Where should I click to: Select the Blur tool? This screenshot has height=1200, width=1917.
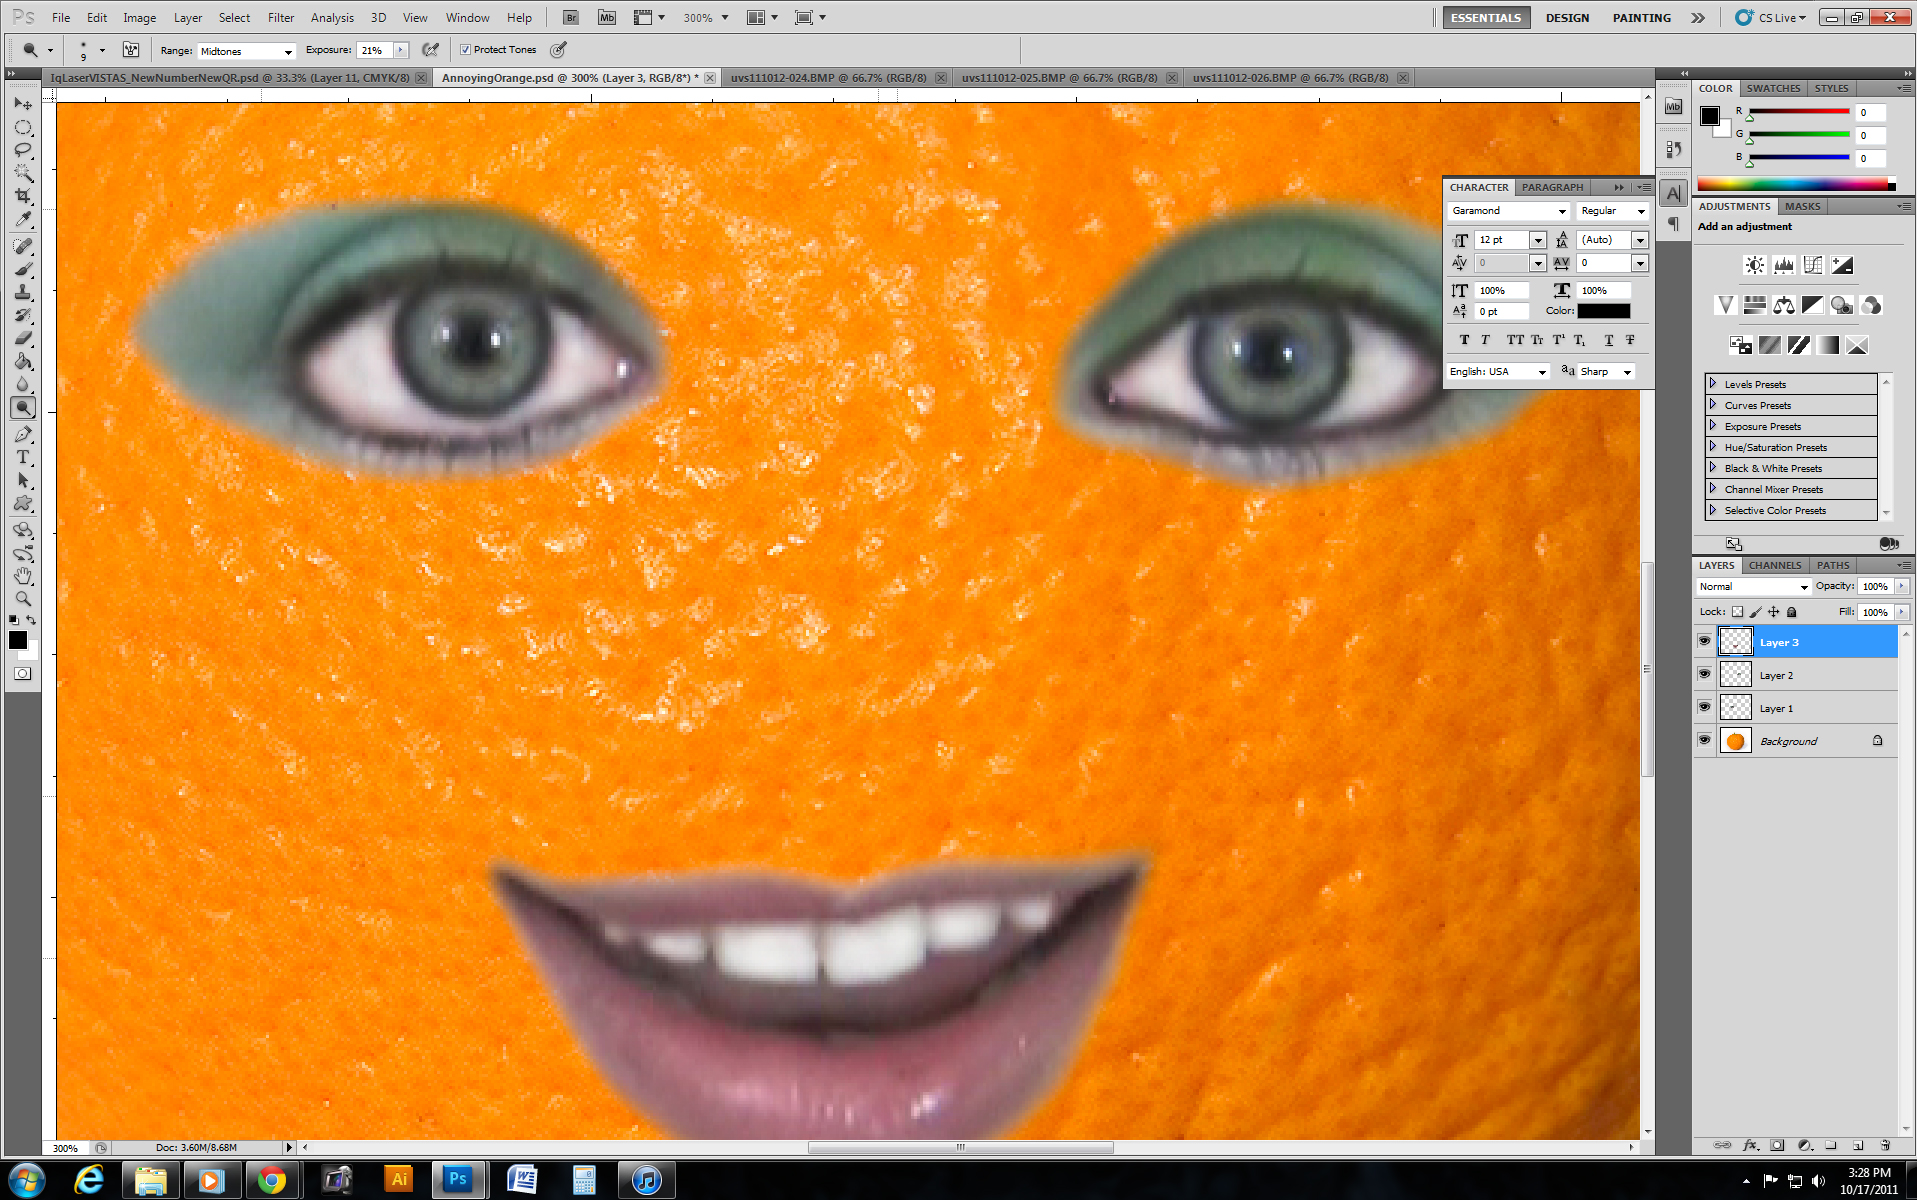pos(23,384)
